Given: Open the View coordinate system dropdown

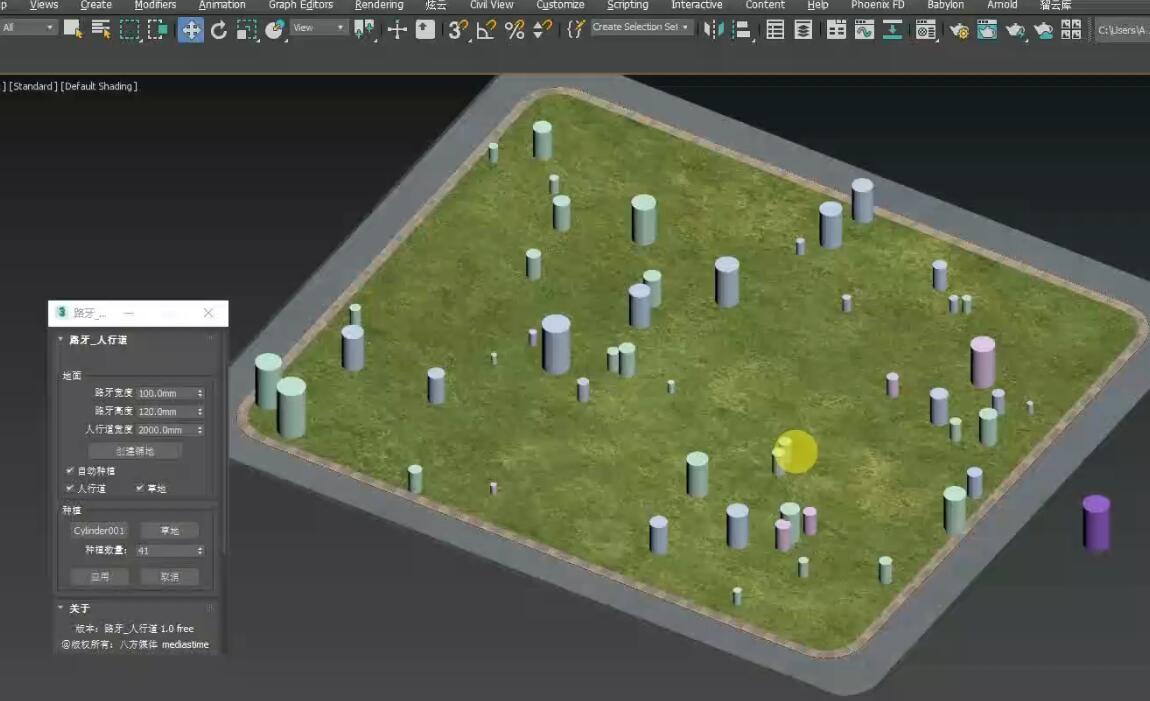Looking at the screenshot, I should tap(319, 28).
